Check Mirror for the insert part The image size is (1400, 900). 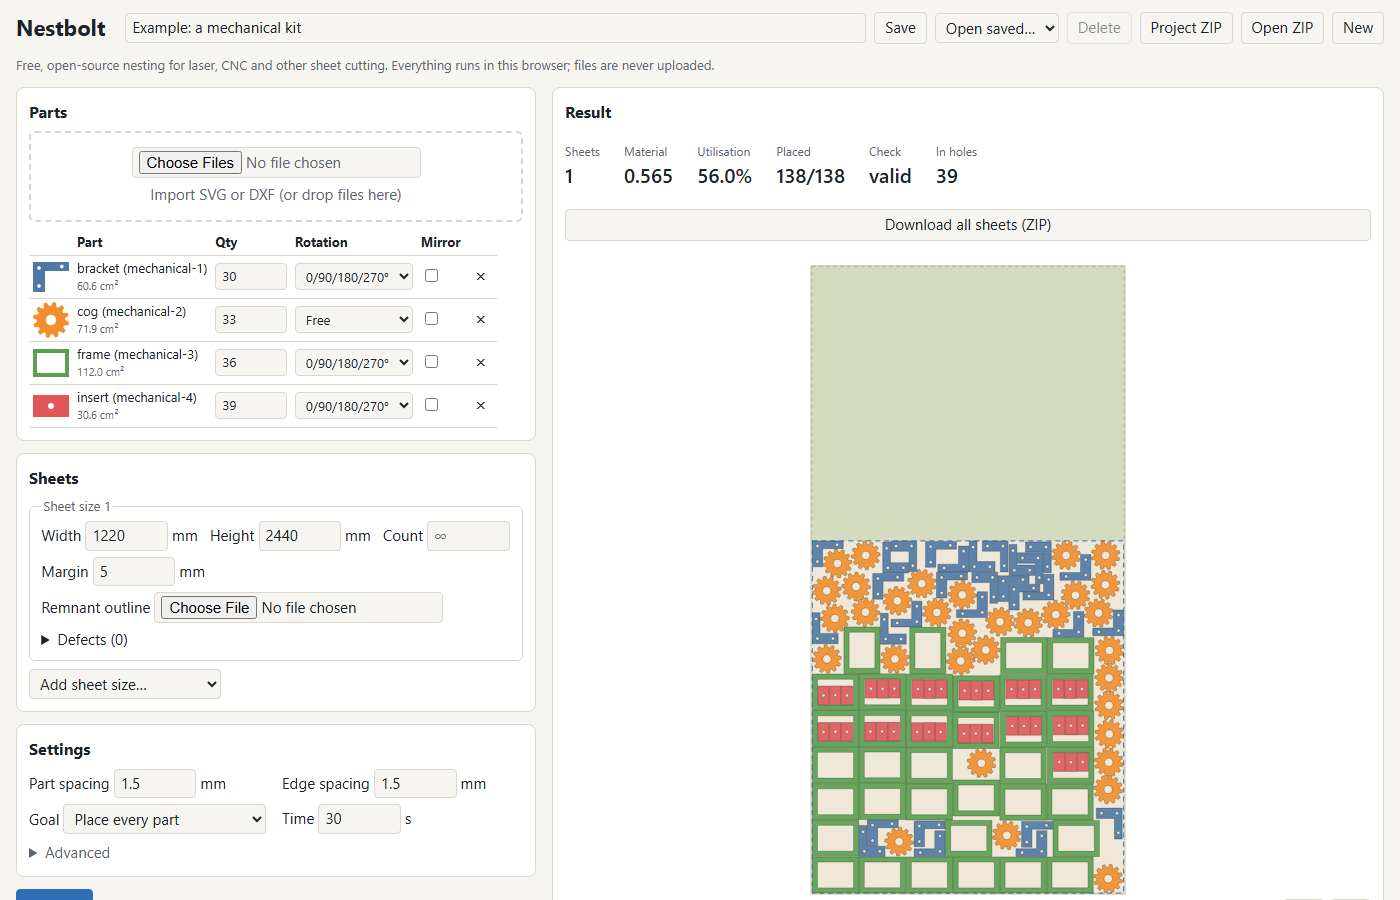coord(432,405)
